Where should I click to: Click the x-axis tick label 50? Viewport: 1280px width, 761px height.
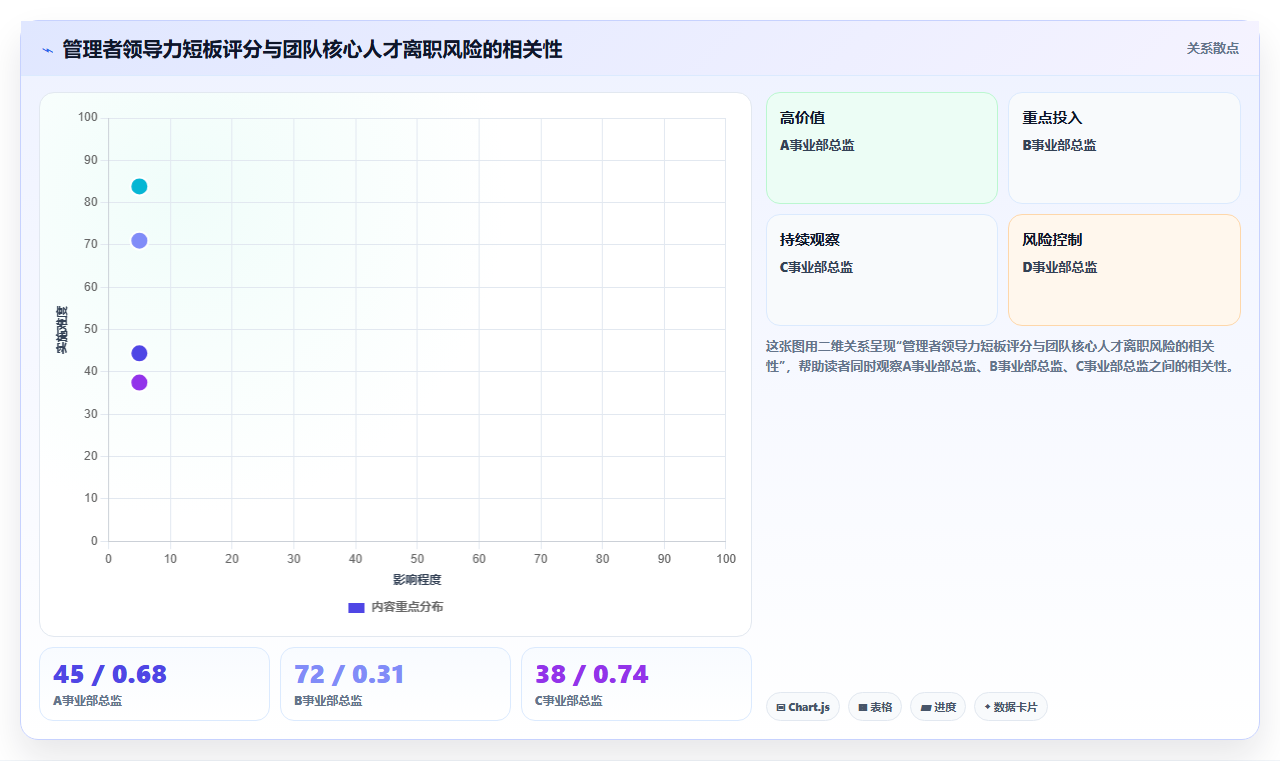click(417, 558)
